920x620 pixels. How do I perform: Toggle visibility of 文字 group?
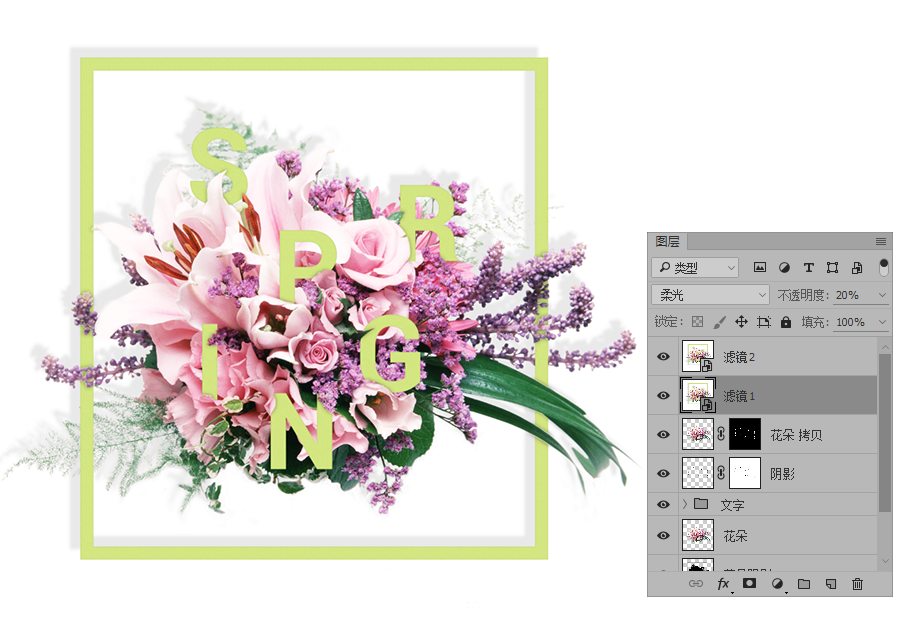click(663, 504)
